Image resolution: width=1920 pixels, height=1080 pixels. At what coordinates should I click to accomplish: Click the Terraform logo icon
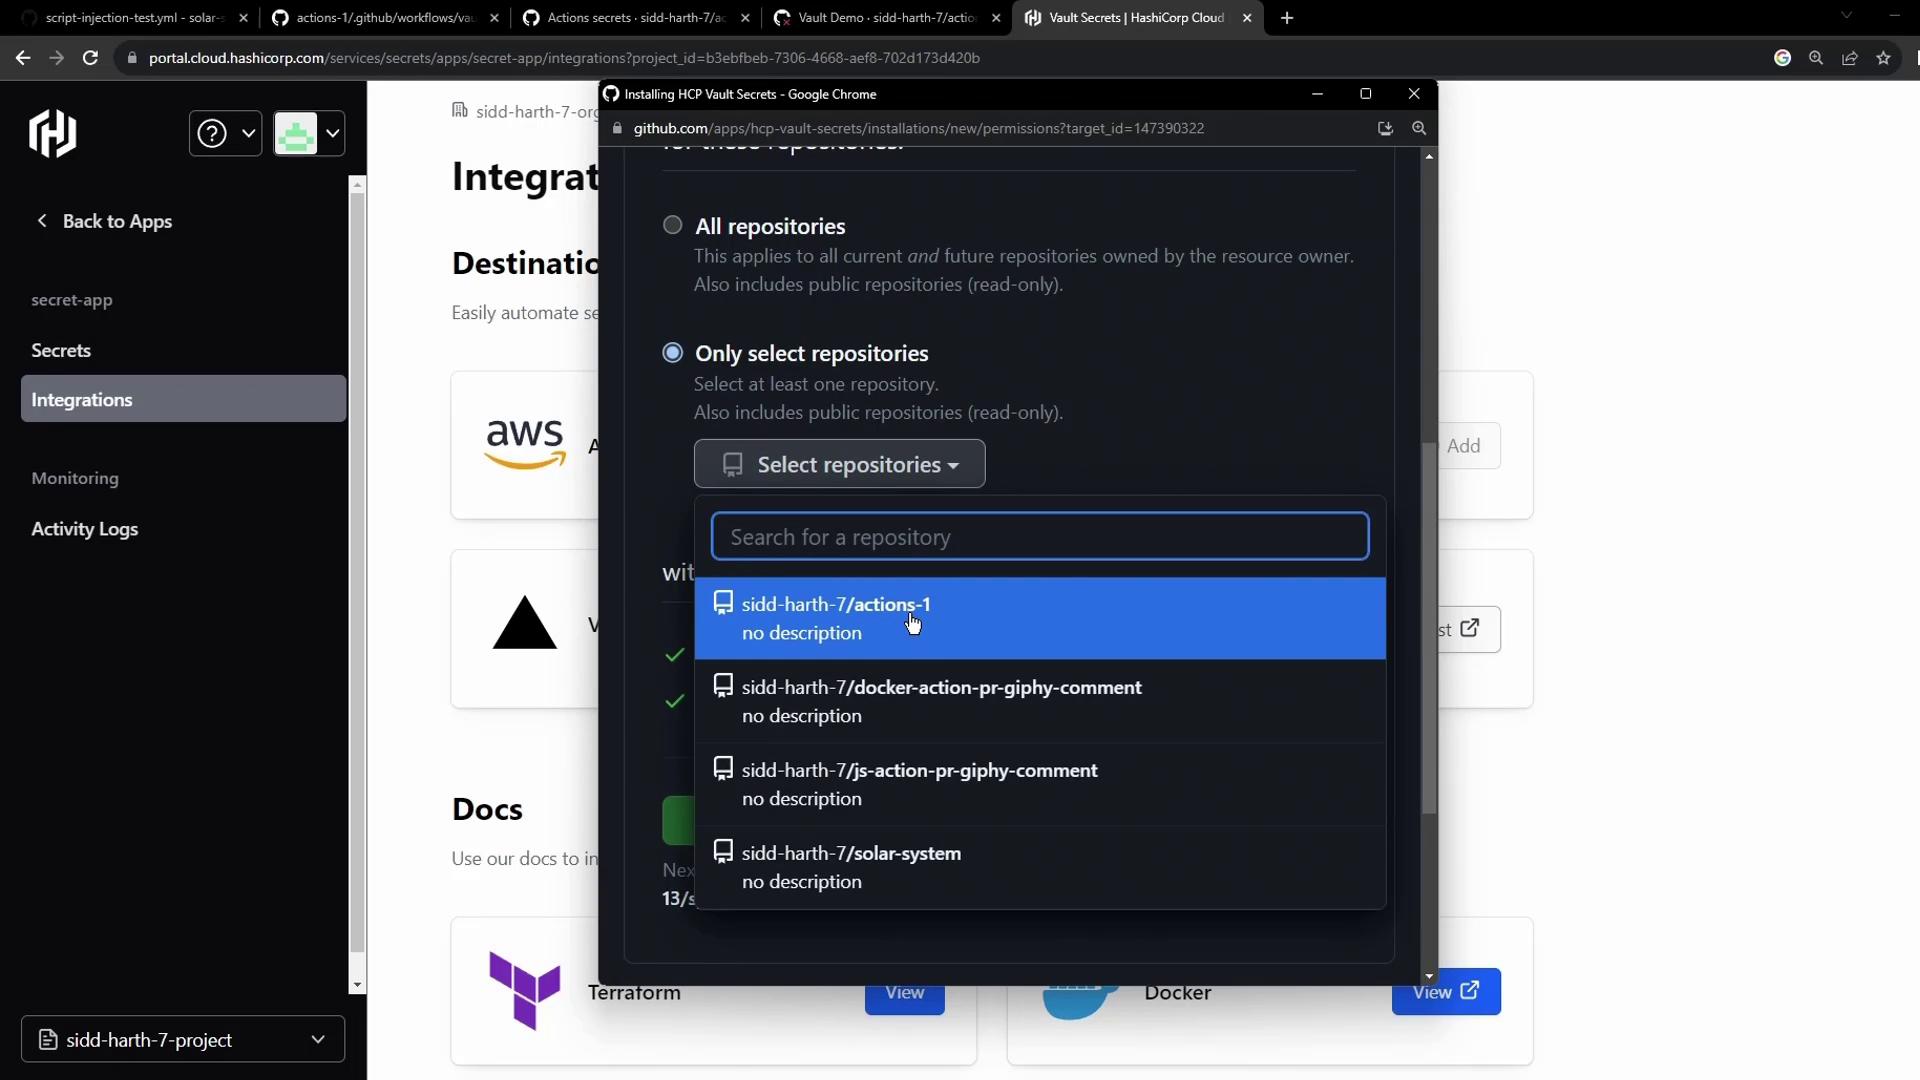click(x=524, y=990)
